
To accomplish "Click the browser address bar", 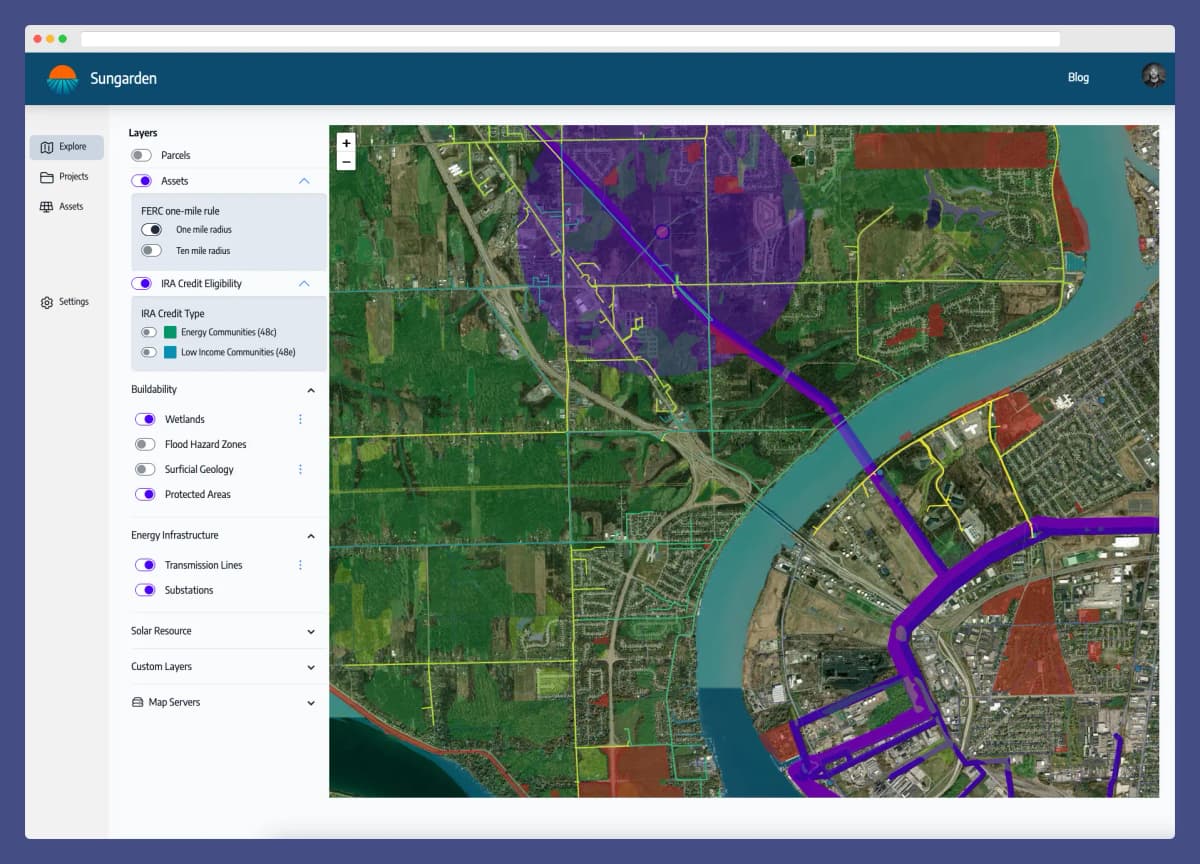I will coord(570,39).
